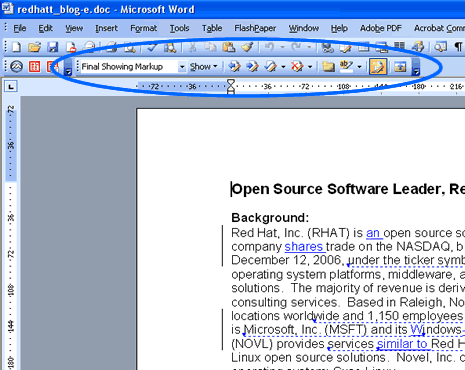This screenshot has height=370, width=465.
Task: Toggle the Reviewing Pane
Action: pos(400,66)
